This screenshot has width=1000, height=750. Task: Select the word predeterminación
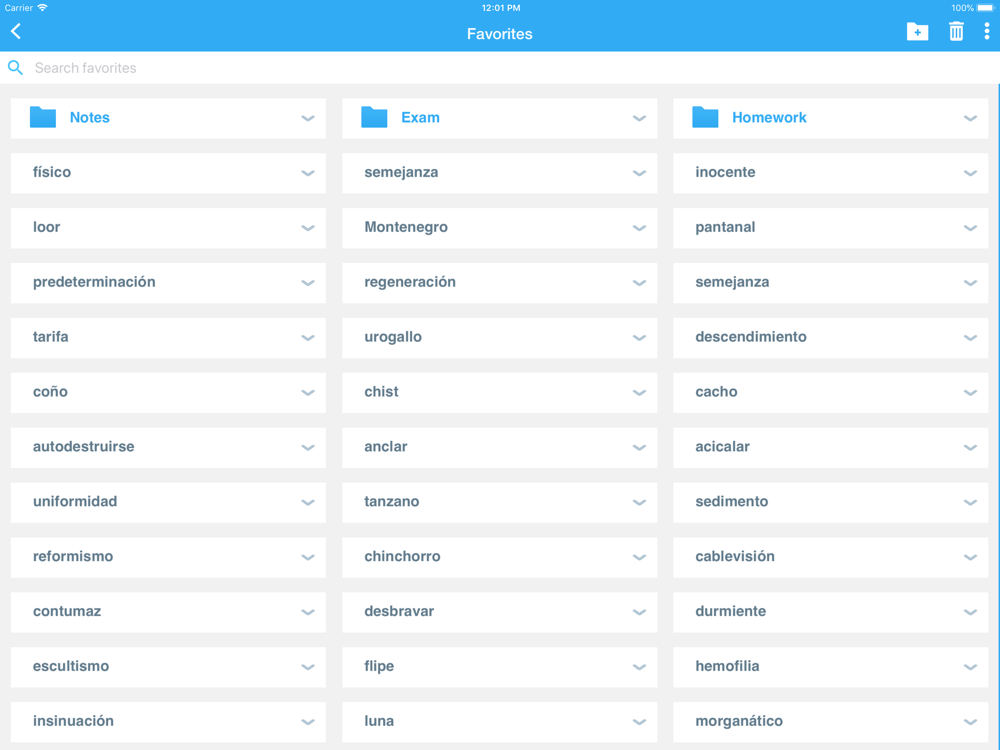94,282
